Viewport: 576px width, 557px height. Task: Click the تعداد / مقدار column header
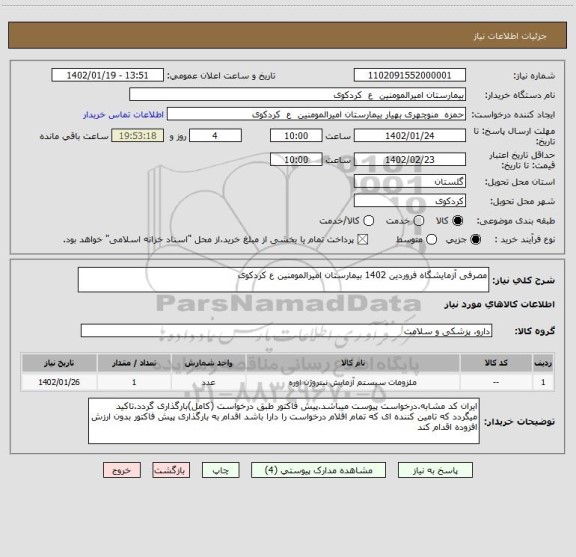point(134,363)
